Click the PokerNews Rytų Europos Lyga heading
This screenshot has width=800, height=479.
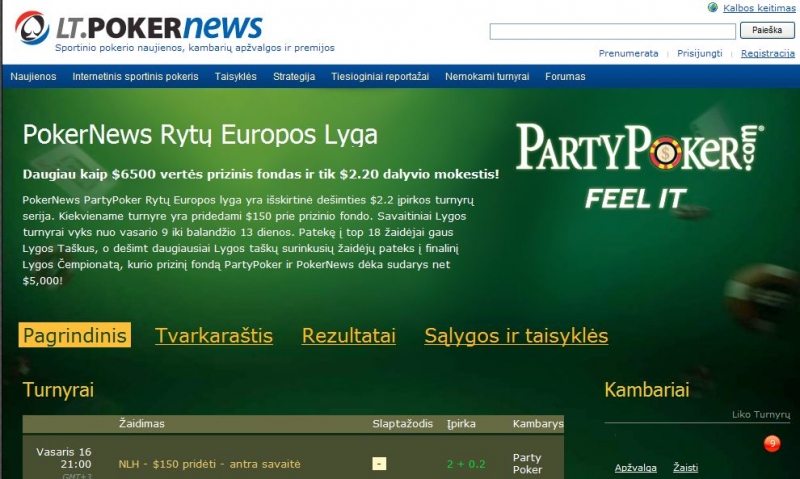pyautogui.click(x=200, y=136)
